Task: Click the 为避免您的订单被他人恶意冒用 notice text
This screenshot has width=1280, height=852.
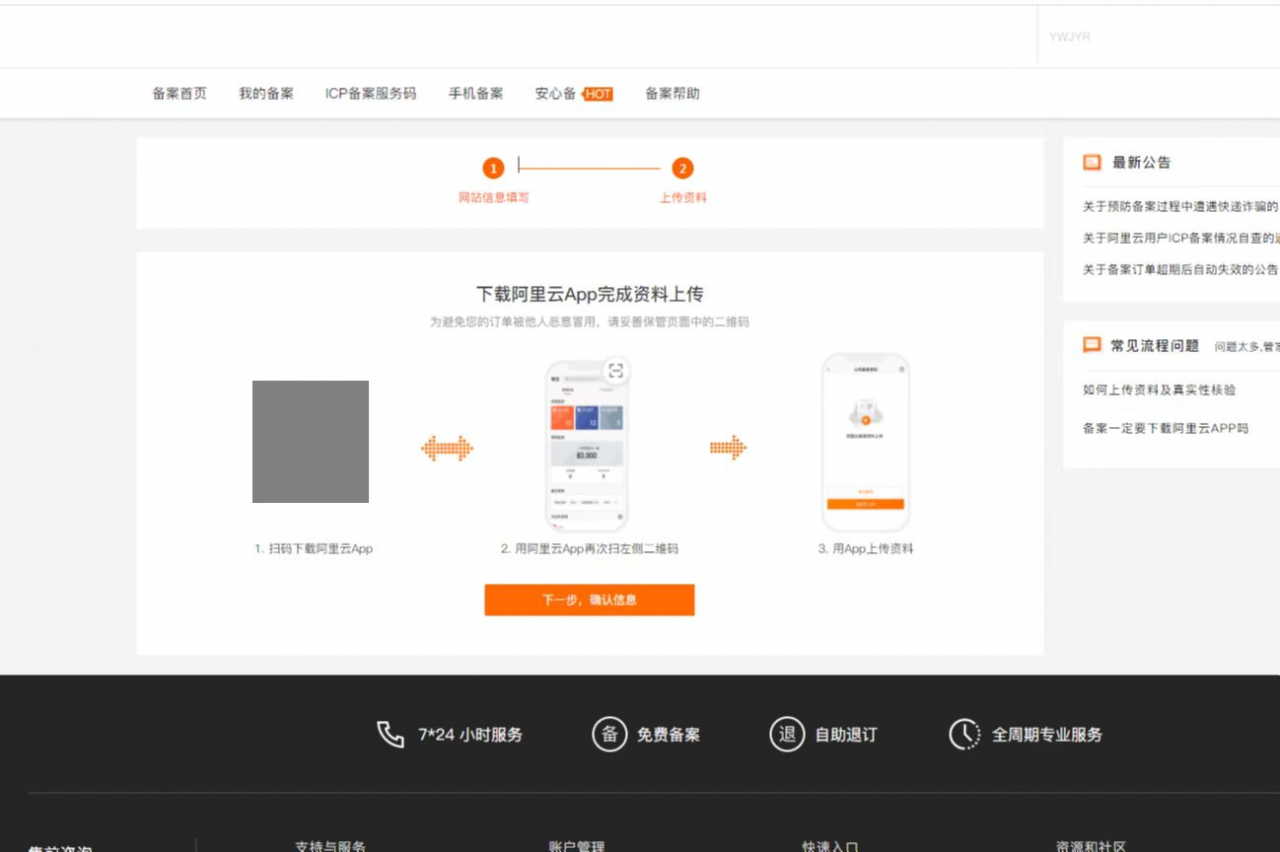Action: (590, 322)
